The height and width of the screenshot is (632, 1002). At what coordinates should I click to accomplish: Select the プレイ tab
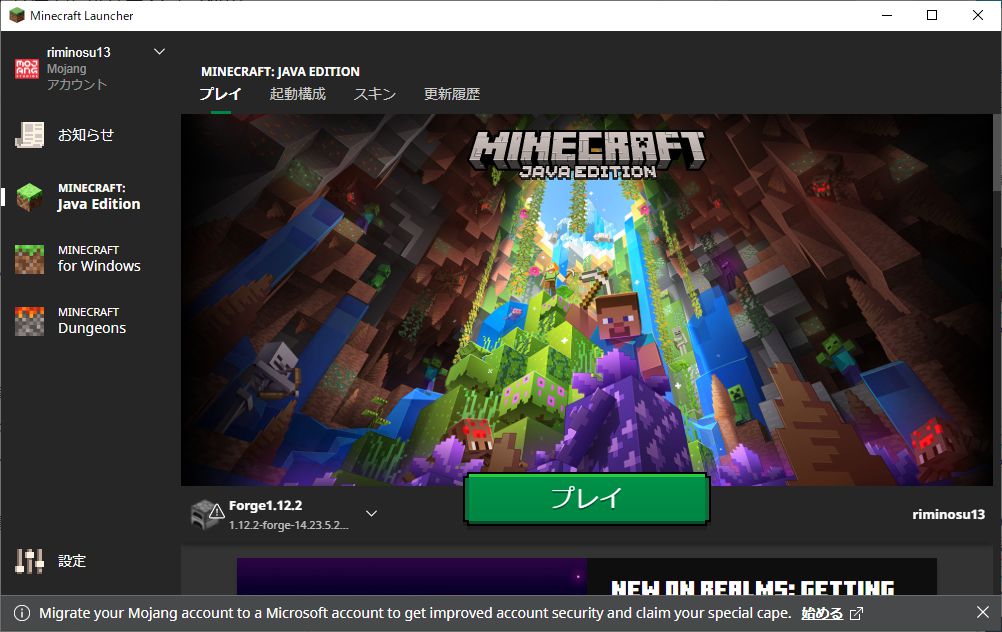click(220, 93)
